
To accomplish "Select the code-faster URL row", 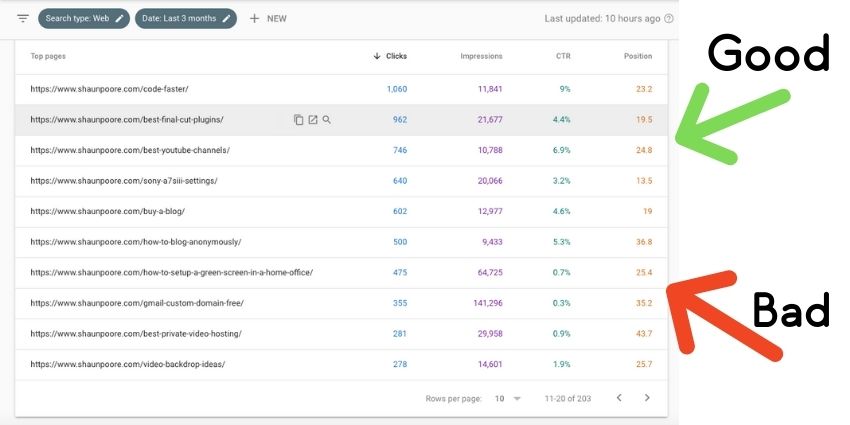I will pos(342,89).
